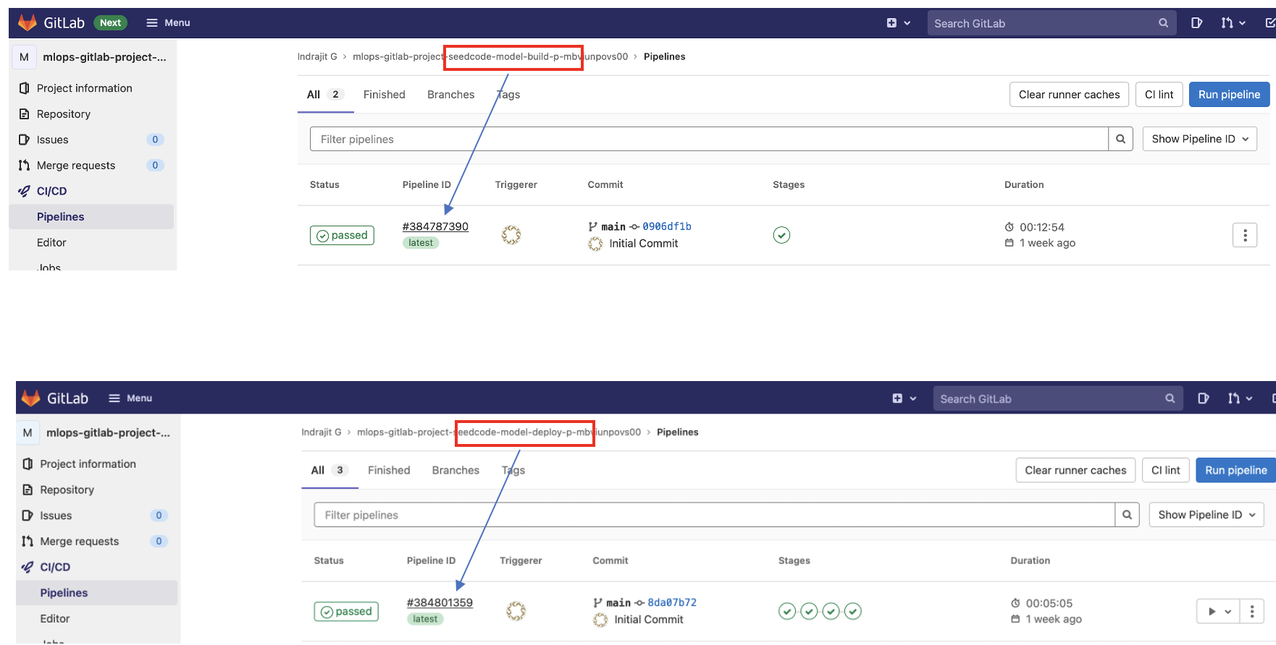This screenshot has width=1276, height=645.
Task: Open Project information in the bottom sidebar
Action: coord(87,464)
